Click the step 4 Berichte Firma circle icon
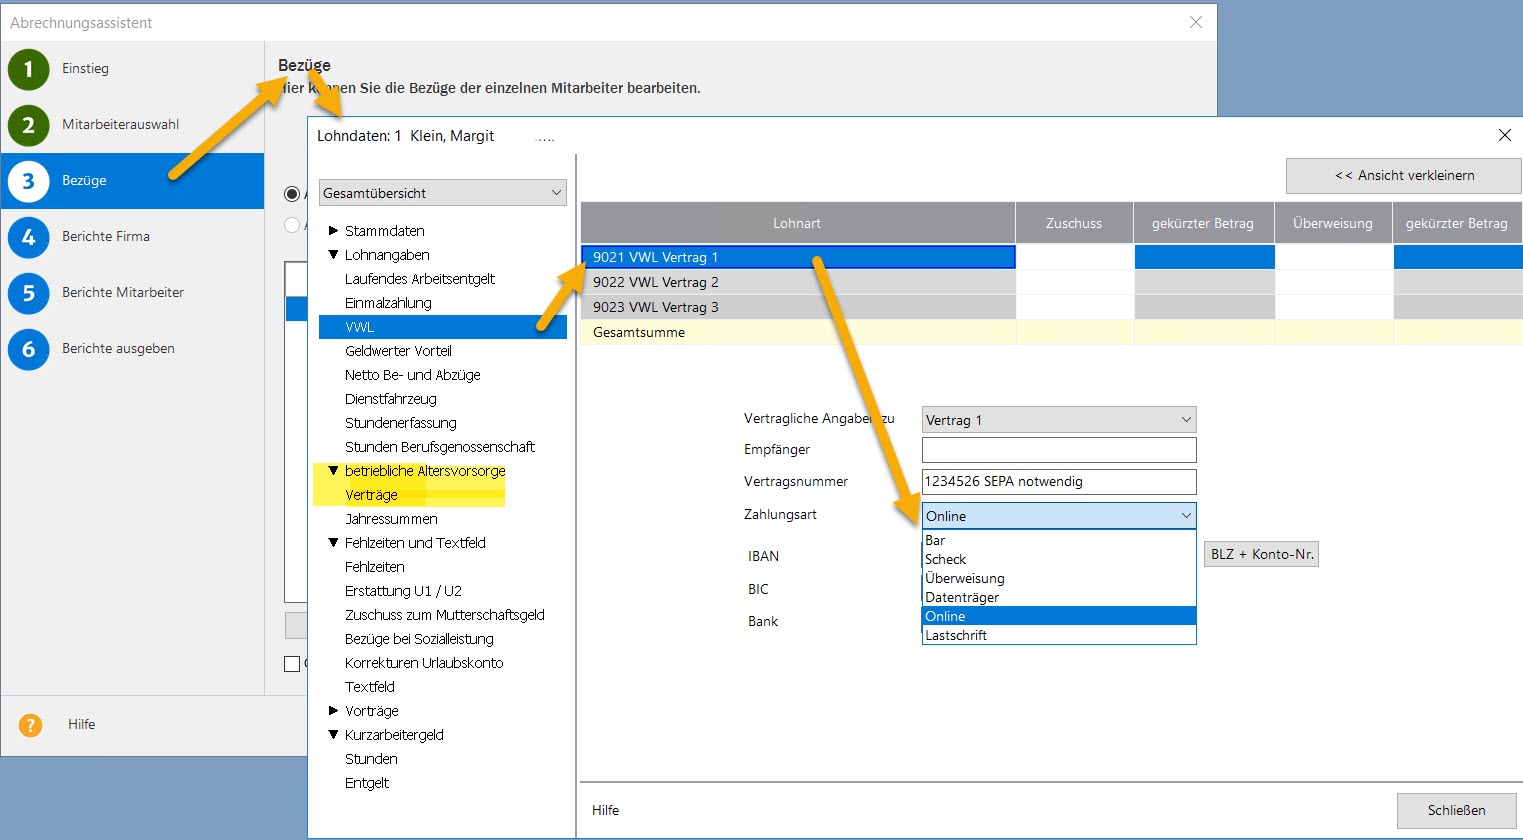The height and width of the screenshot is (840, 1523). click(26, 237)
